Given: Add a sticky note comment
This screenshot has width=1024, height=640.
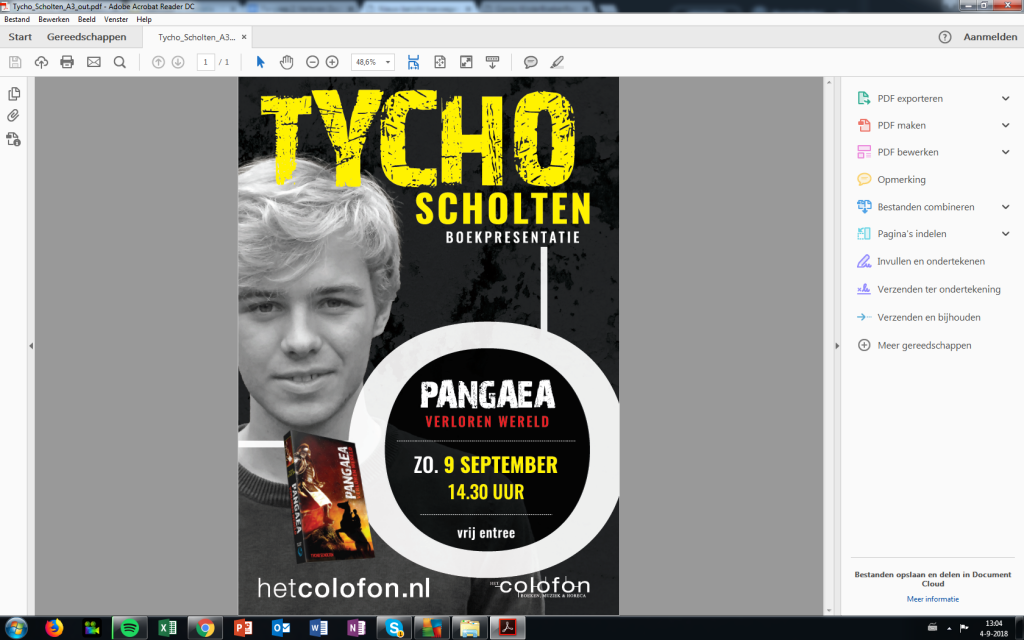Looking at the screenshot, I should 531,62.
